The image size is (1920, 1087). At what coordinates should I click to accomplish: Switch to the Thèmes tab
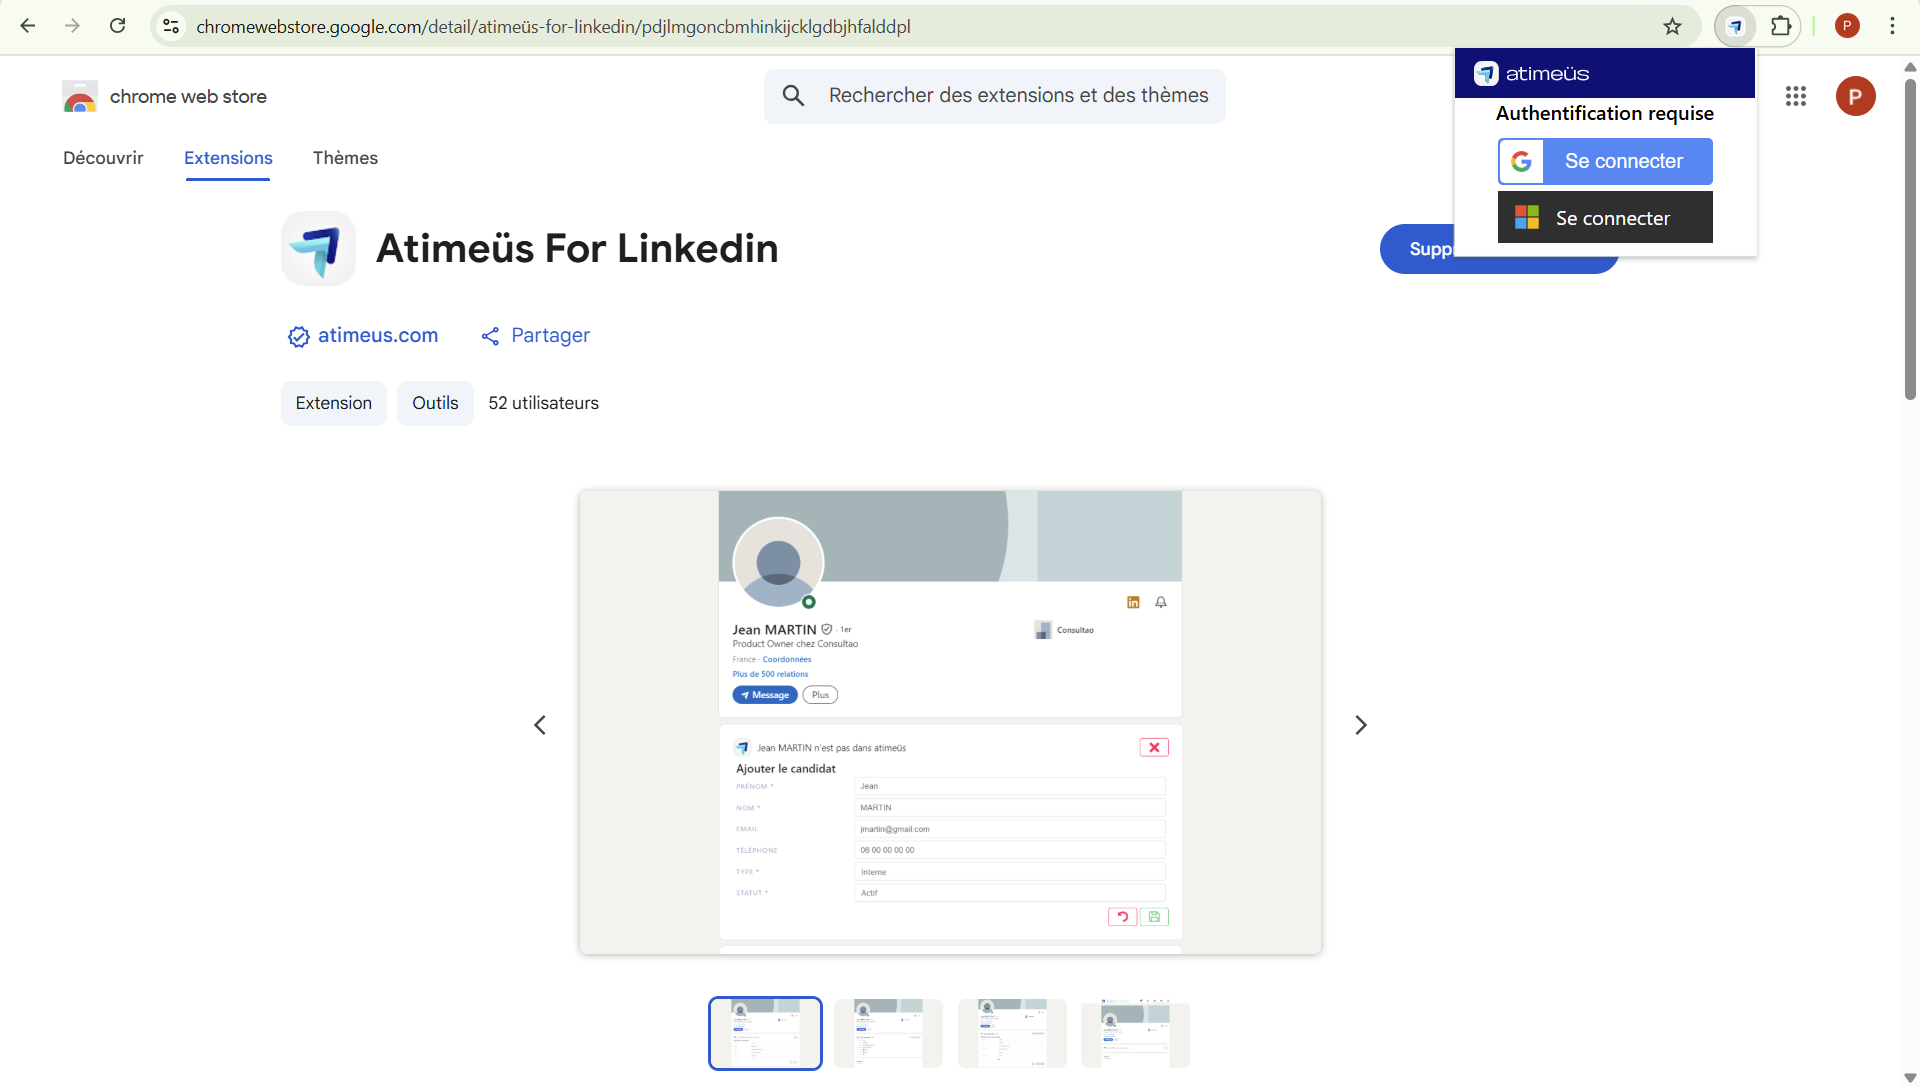pyautogui.click(x=345, y=158)
